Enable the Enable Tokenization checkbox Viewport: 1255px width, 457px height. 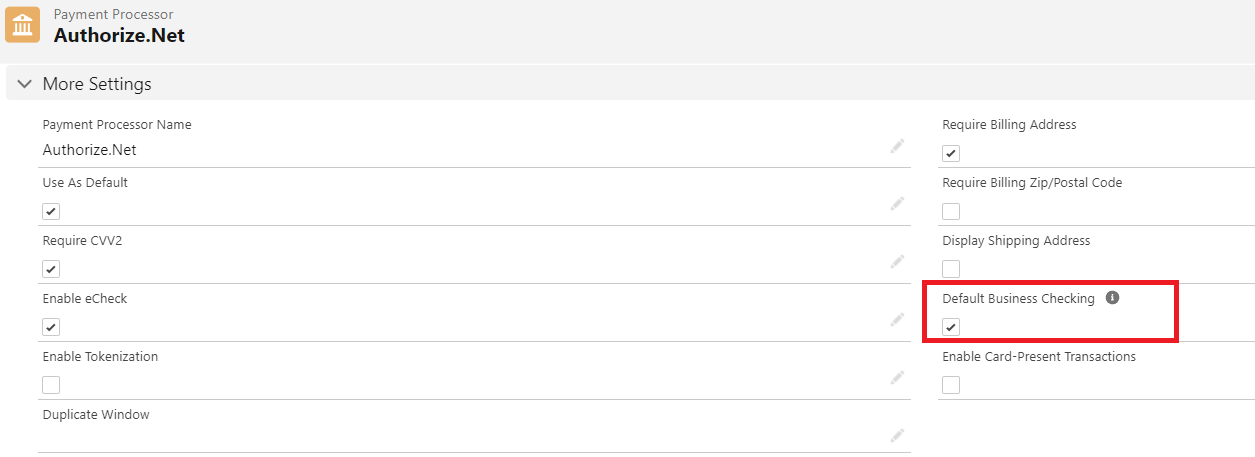[x=51, y=385]
